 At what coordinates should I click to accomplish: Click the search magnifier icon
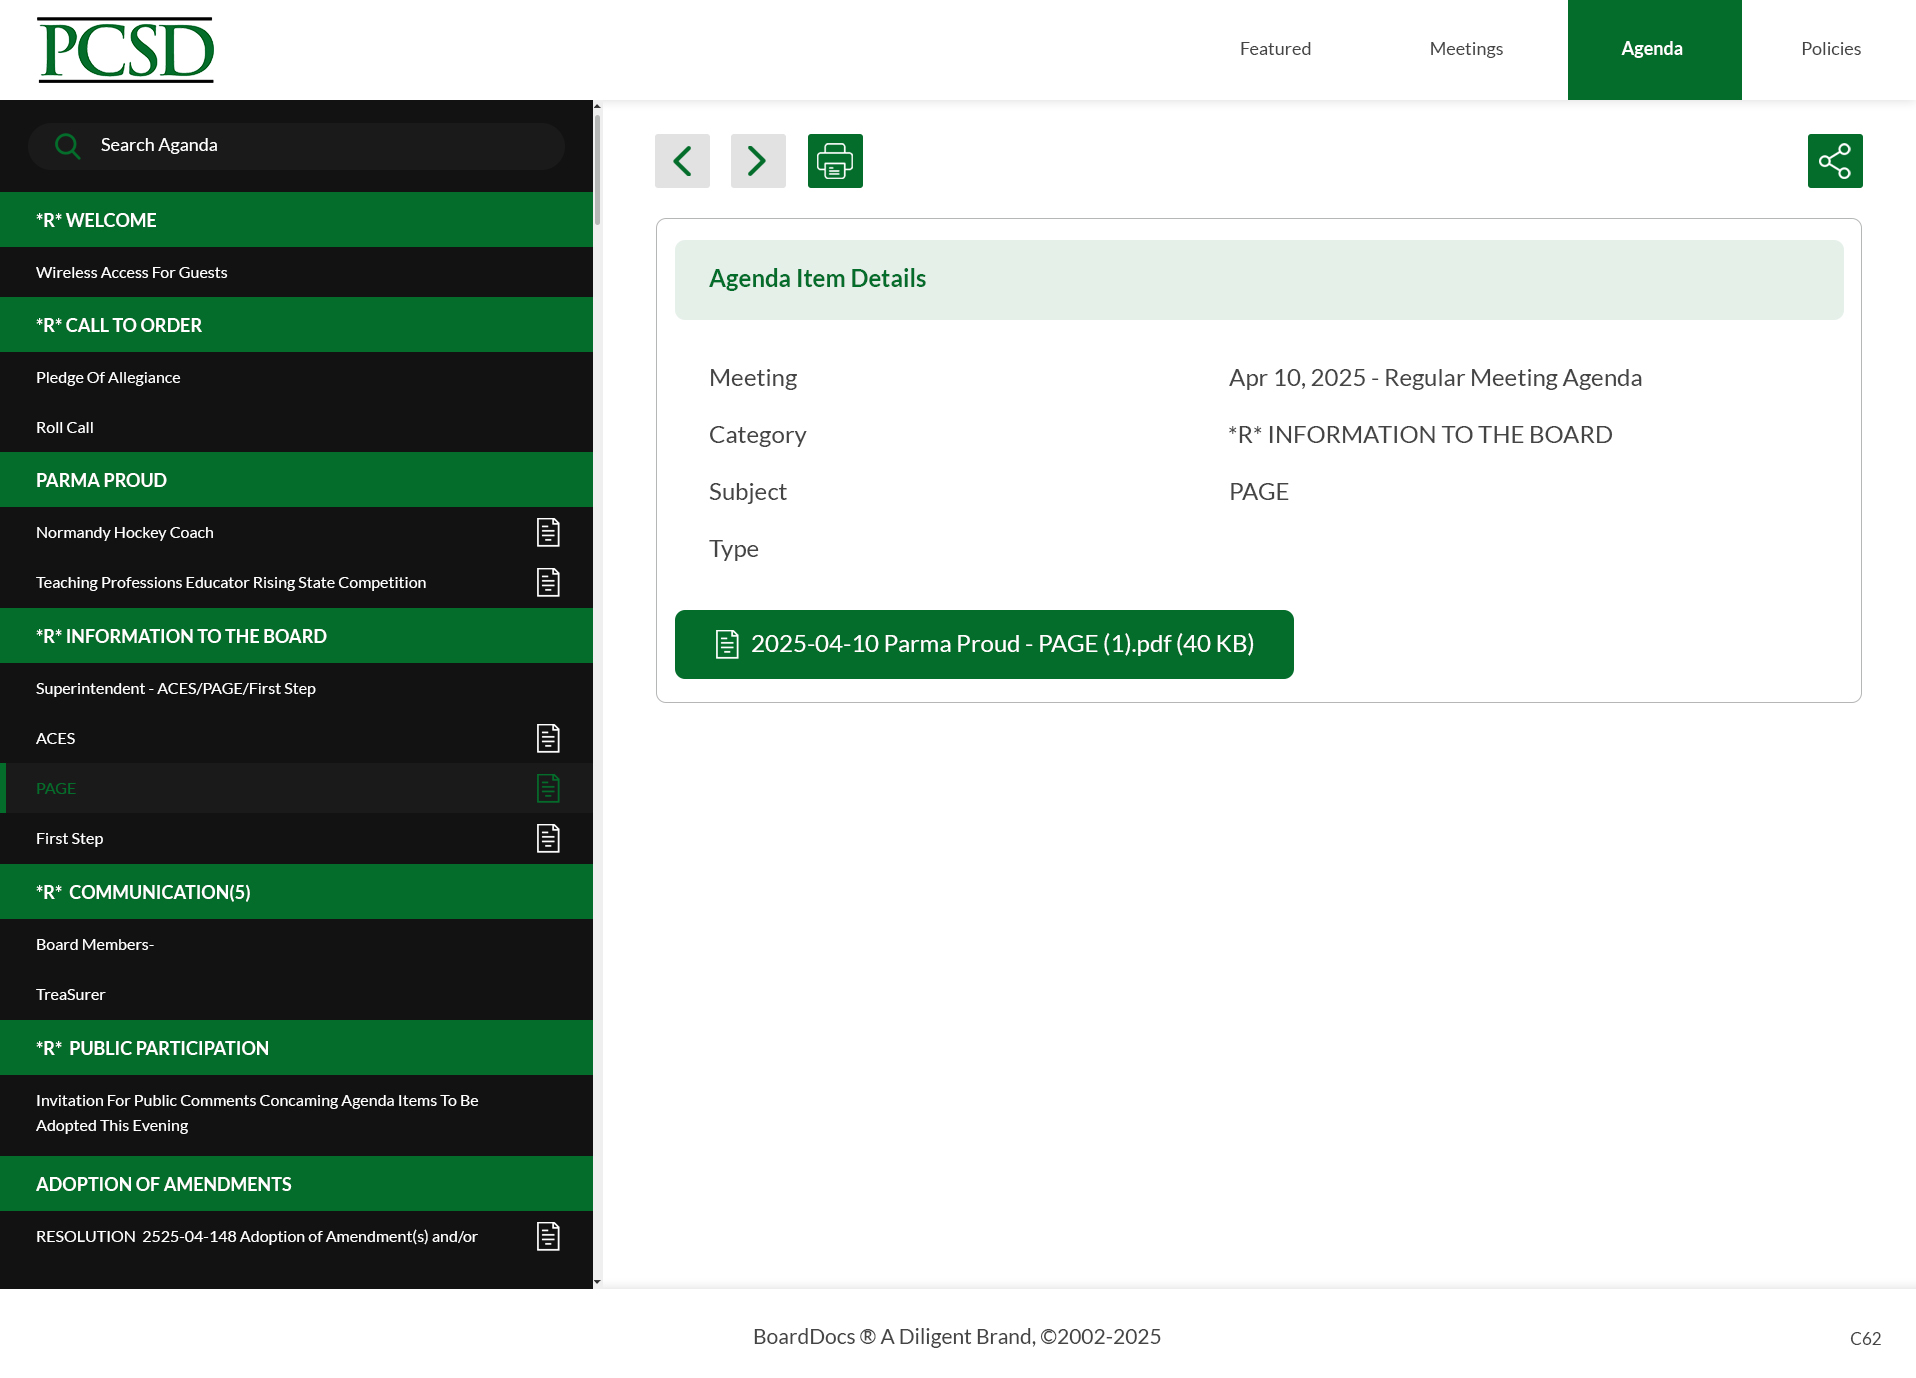67,146
